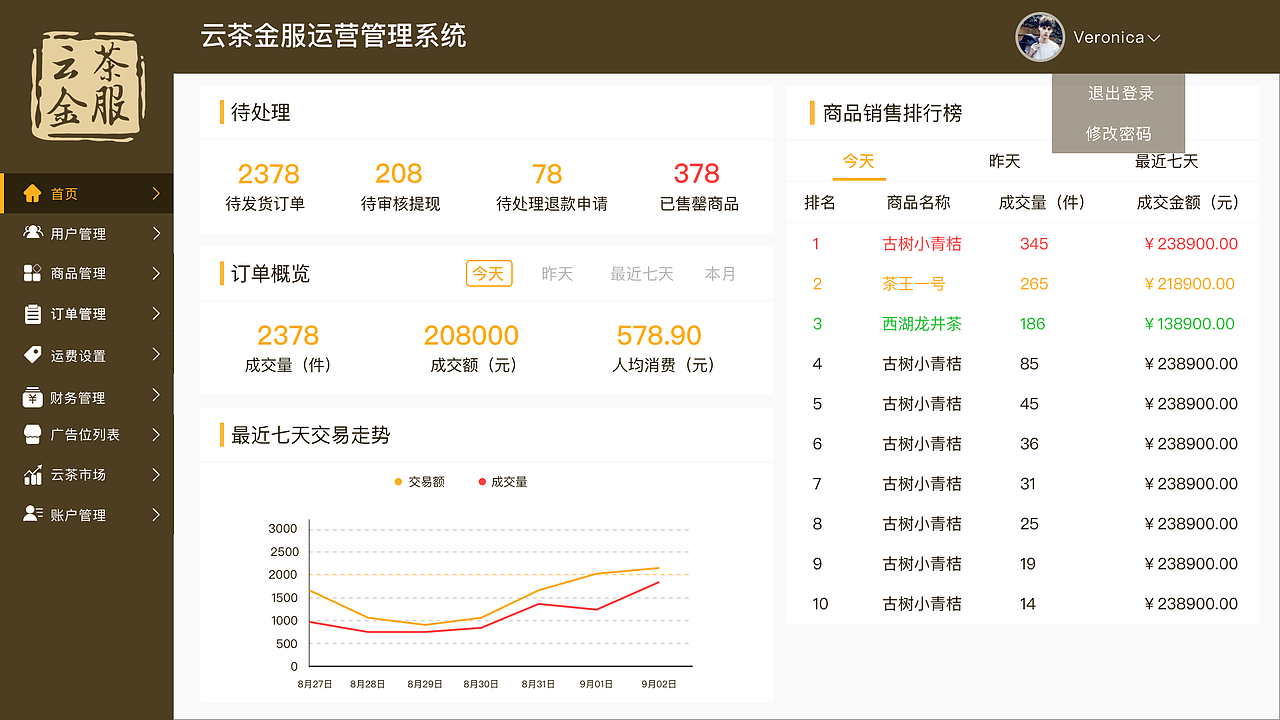This screenshot has width=1280, height=720.
Task: Expand the 账户管理 submenu chevron
Action: click(155, 514)
